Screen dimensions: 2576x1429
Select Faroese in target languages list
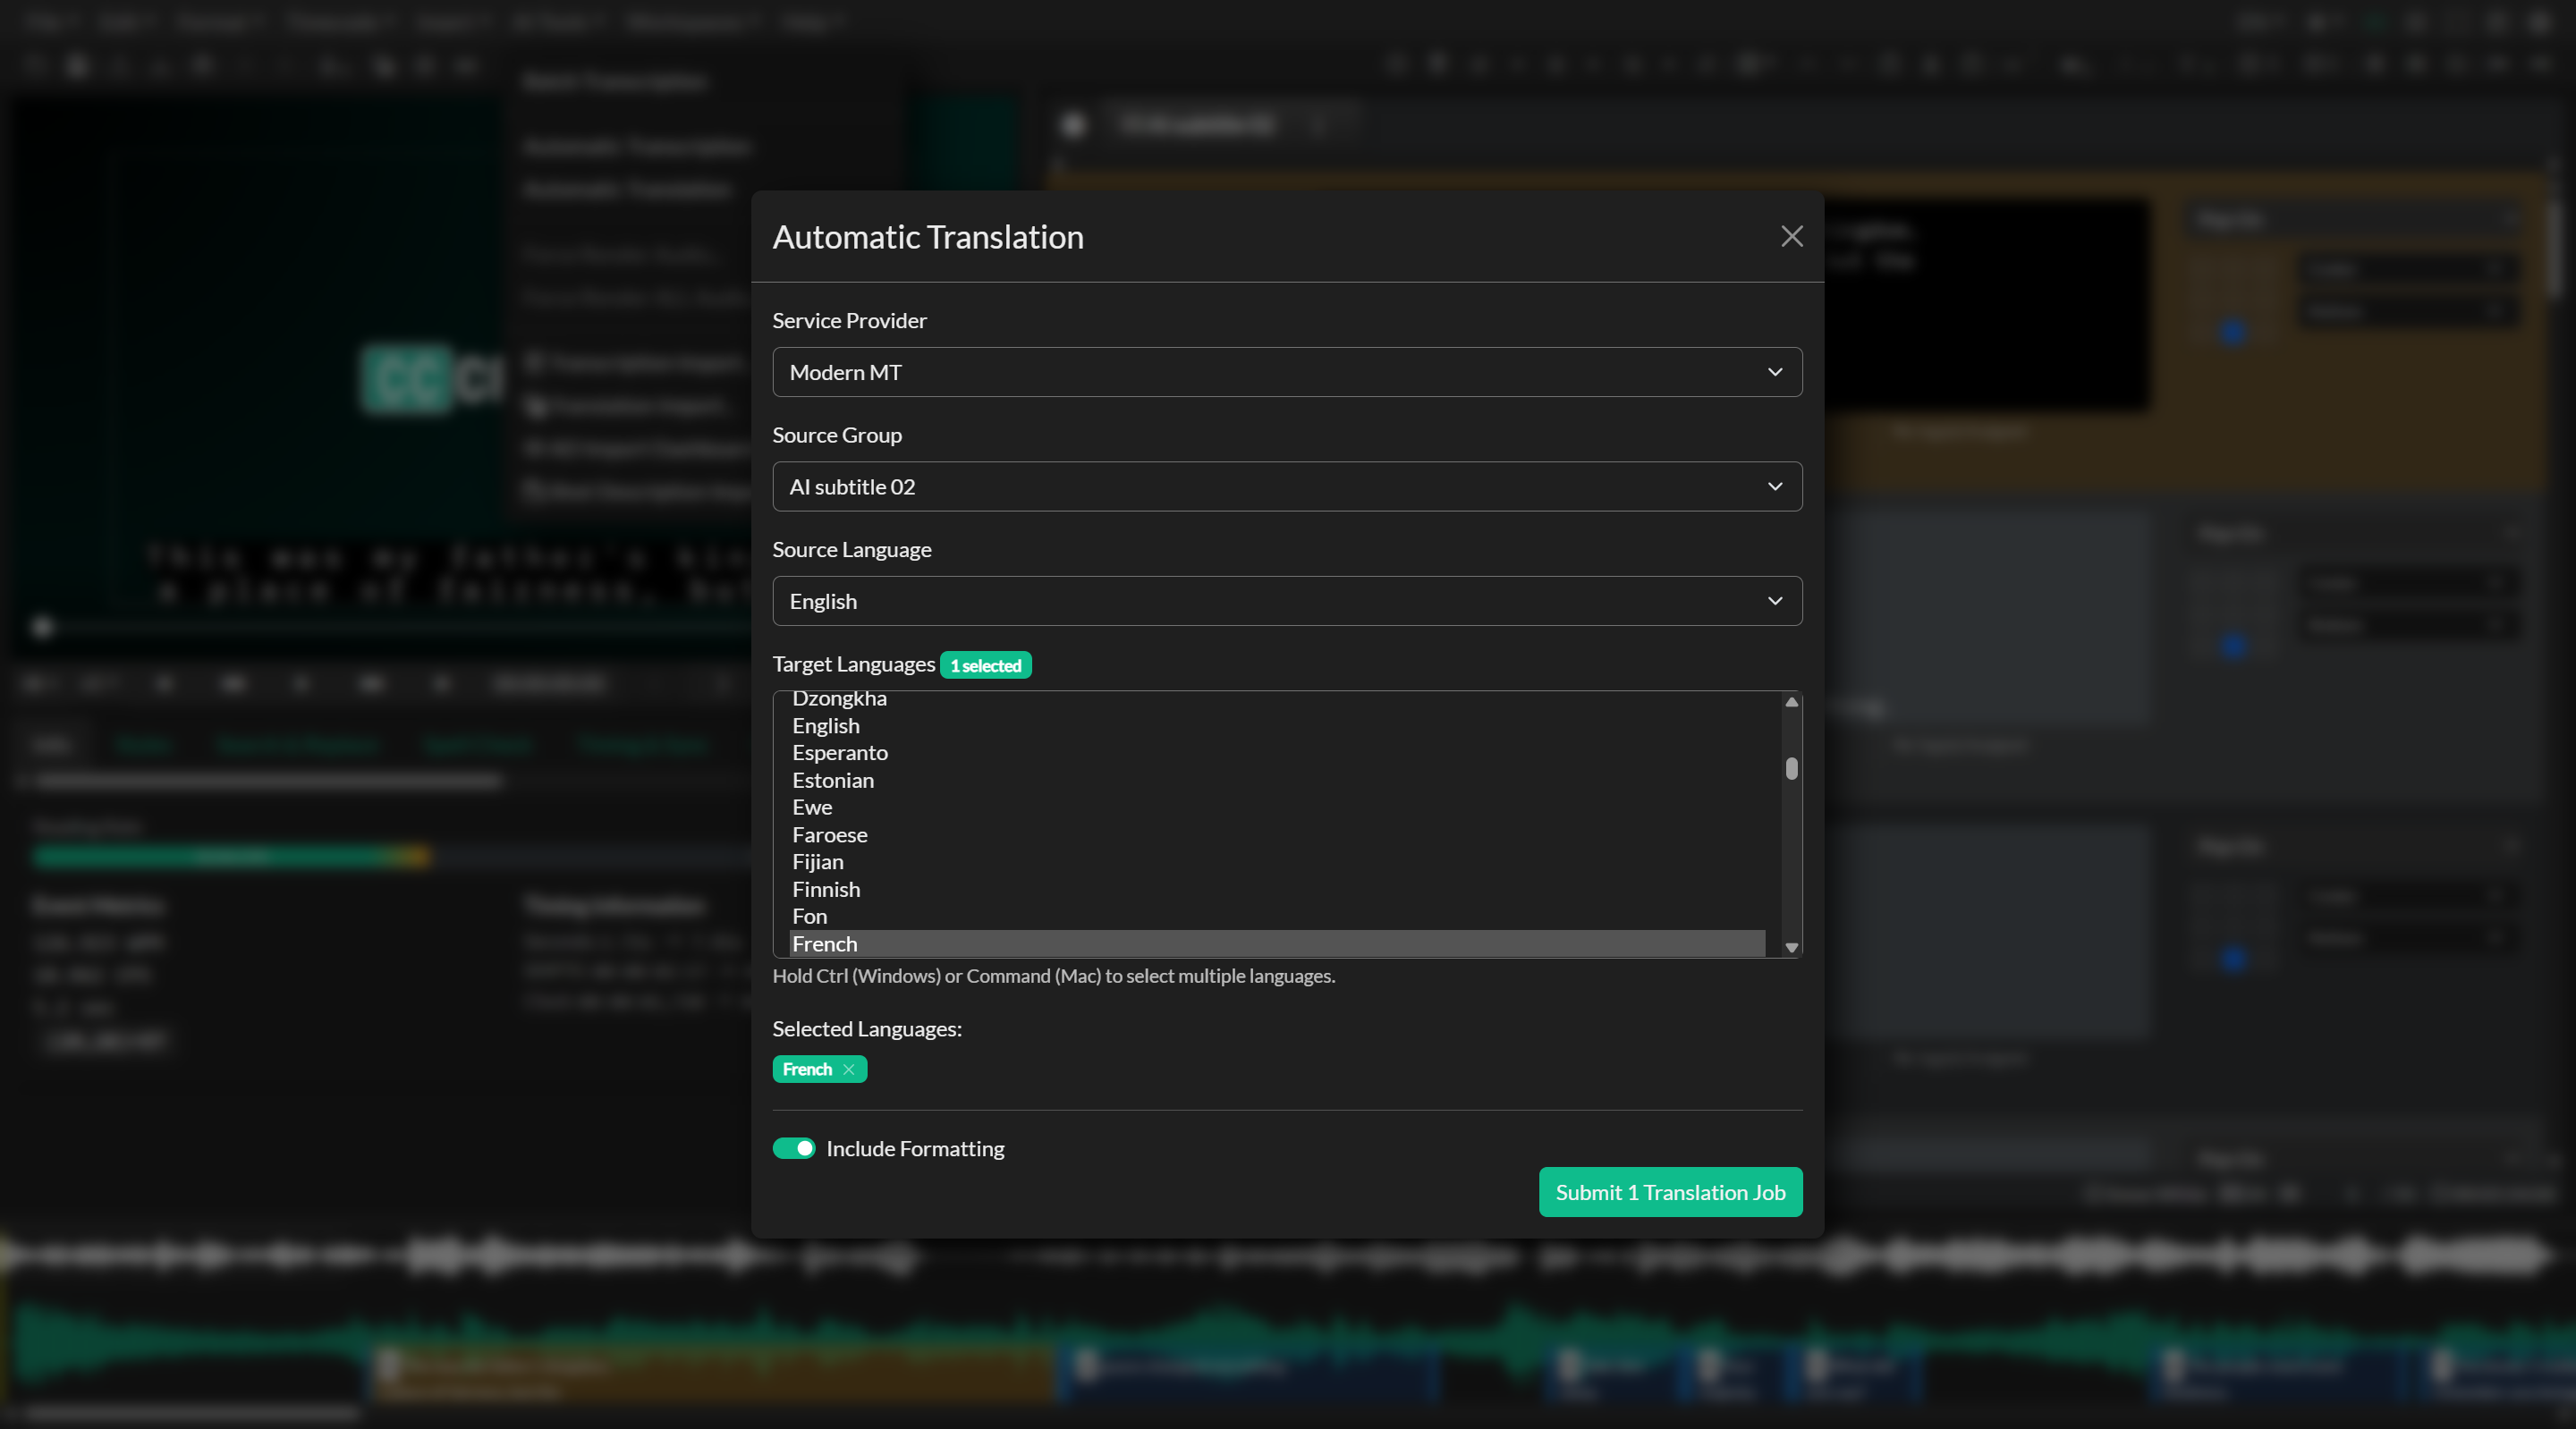coord(1277,834)
